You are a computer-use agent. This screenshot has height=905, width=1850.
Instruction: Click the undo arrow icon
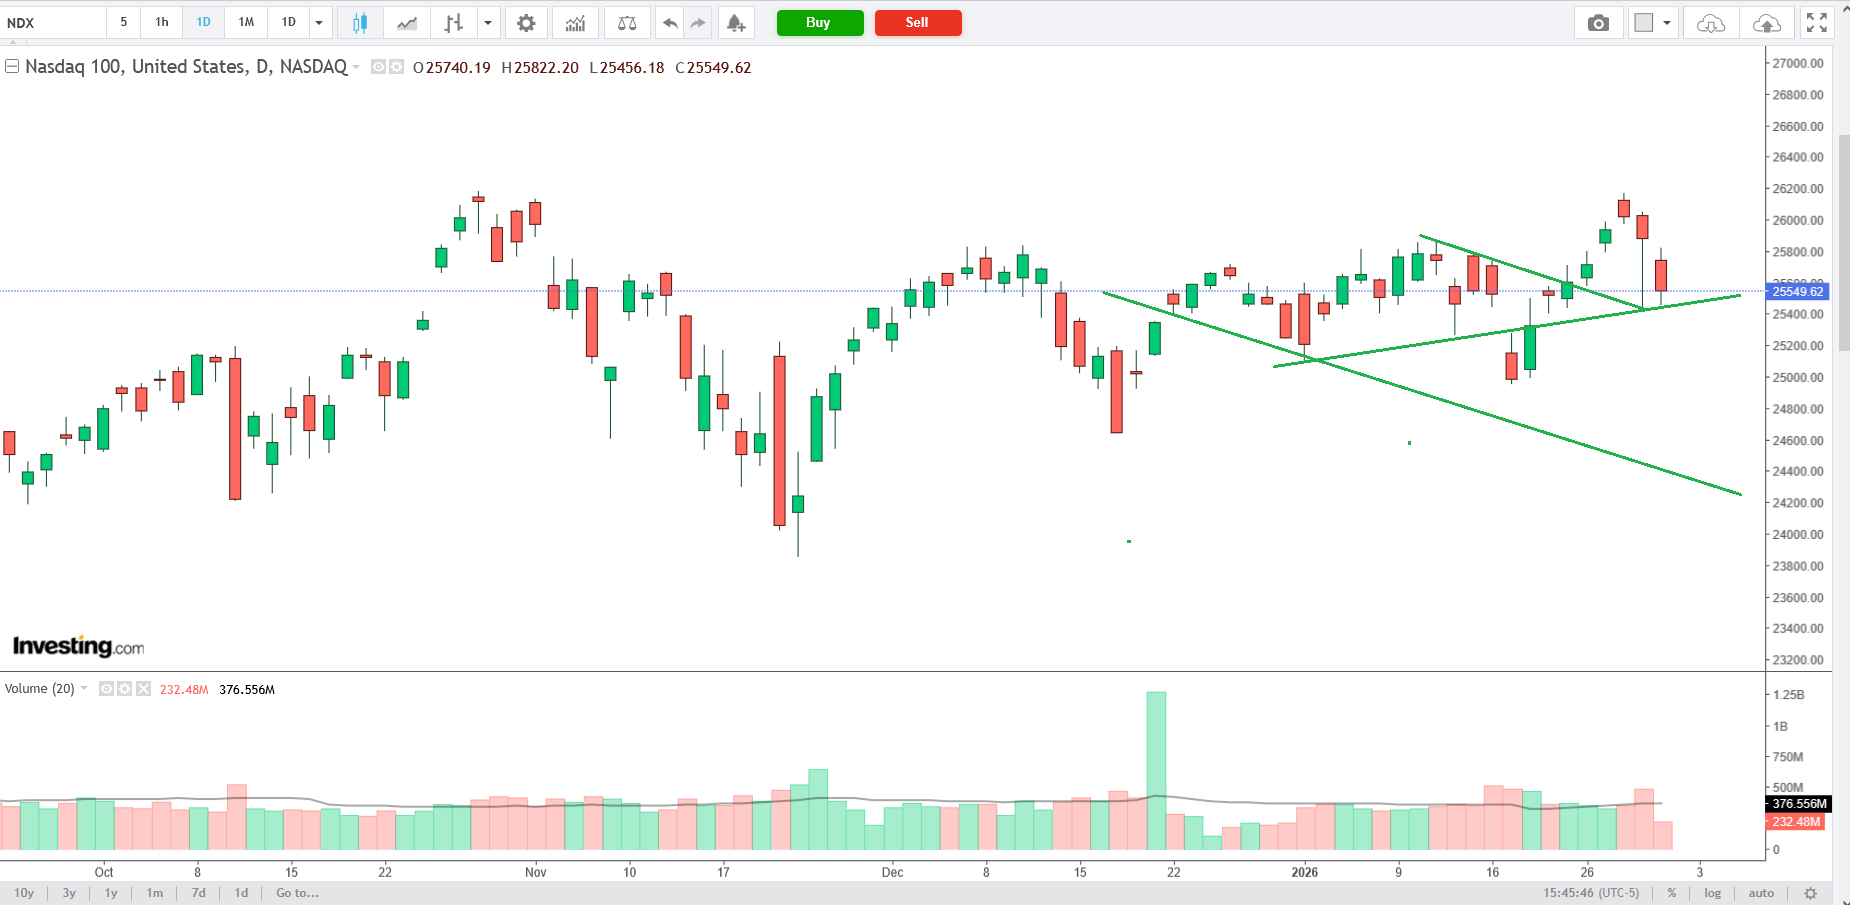pyautogui.click(x=670, y=23)
